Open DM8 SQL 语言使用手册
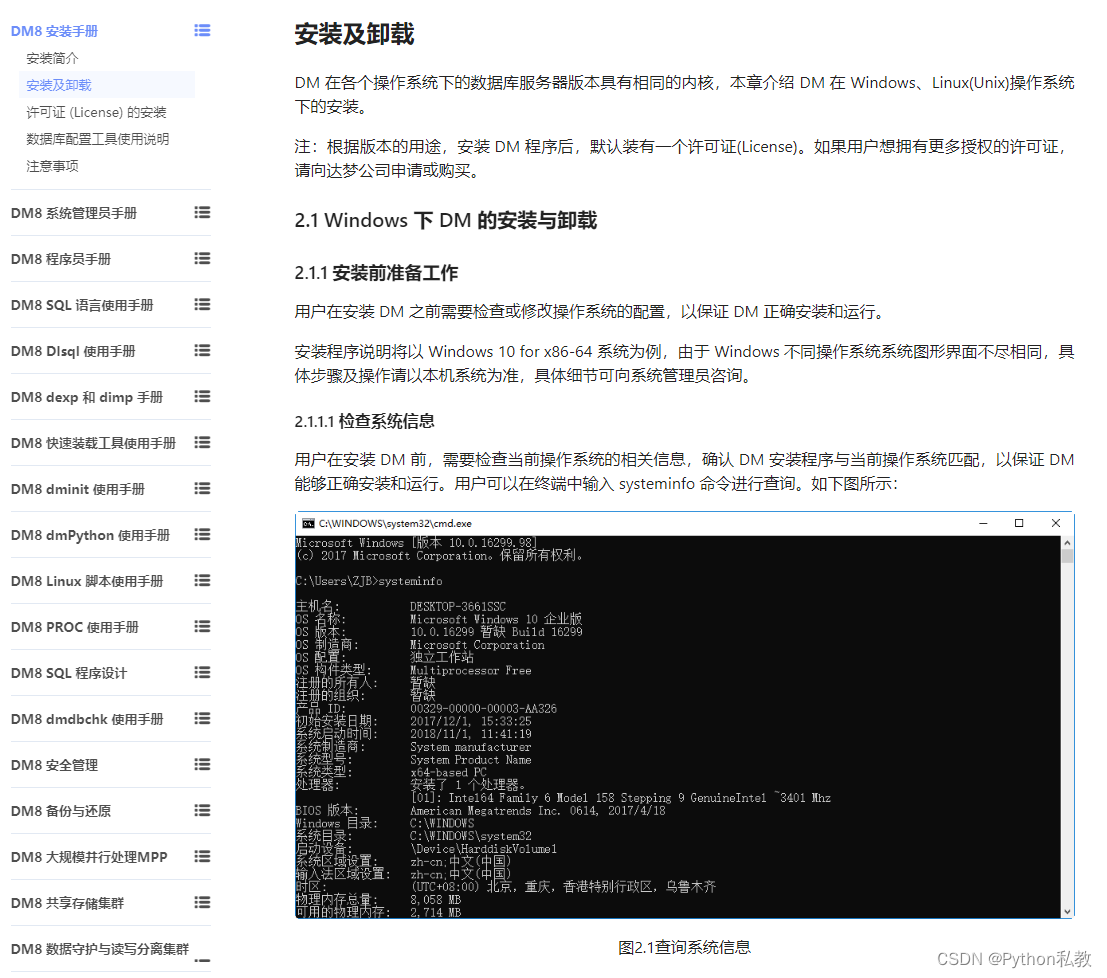Screen dimensions: 1107x978 point(82,305)
